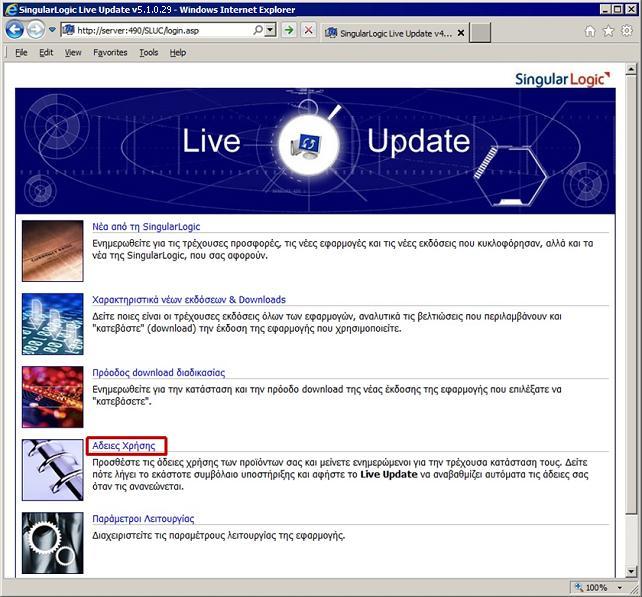Viewport: 642px width, 597px height.
Task: Click the scrollbar down arrow
Action: coord(631,571)
